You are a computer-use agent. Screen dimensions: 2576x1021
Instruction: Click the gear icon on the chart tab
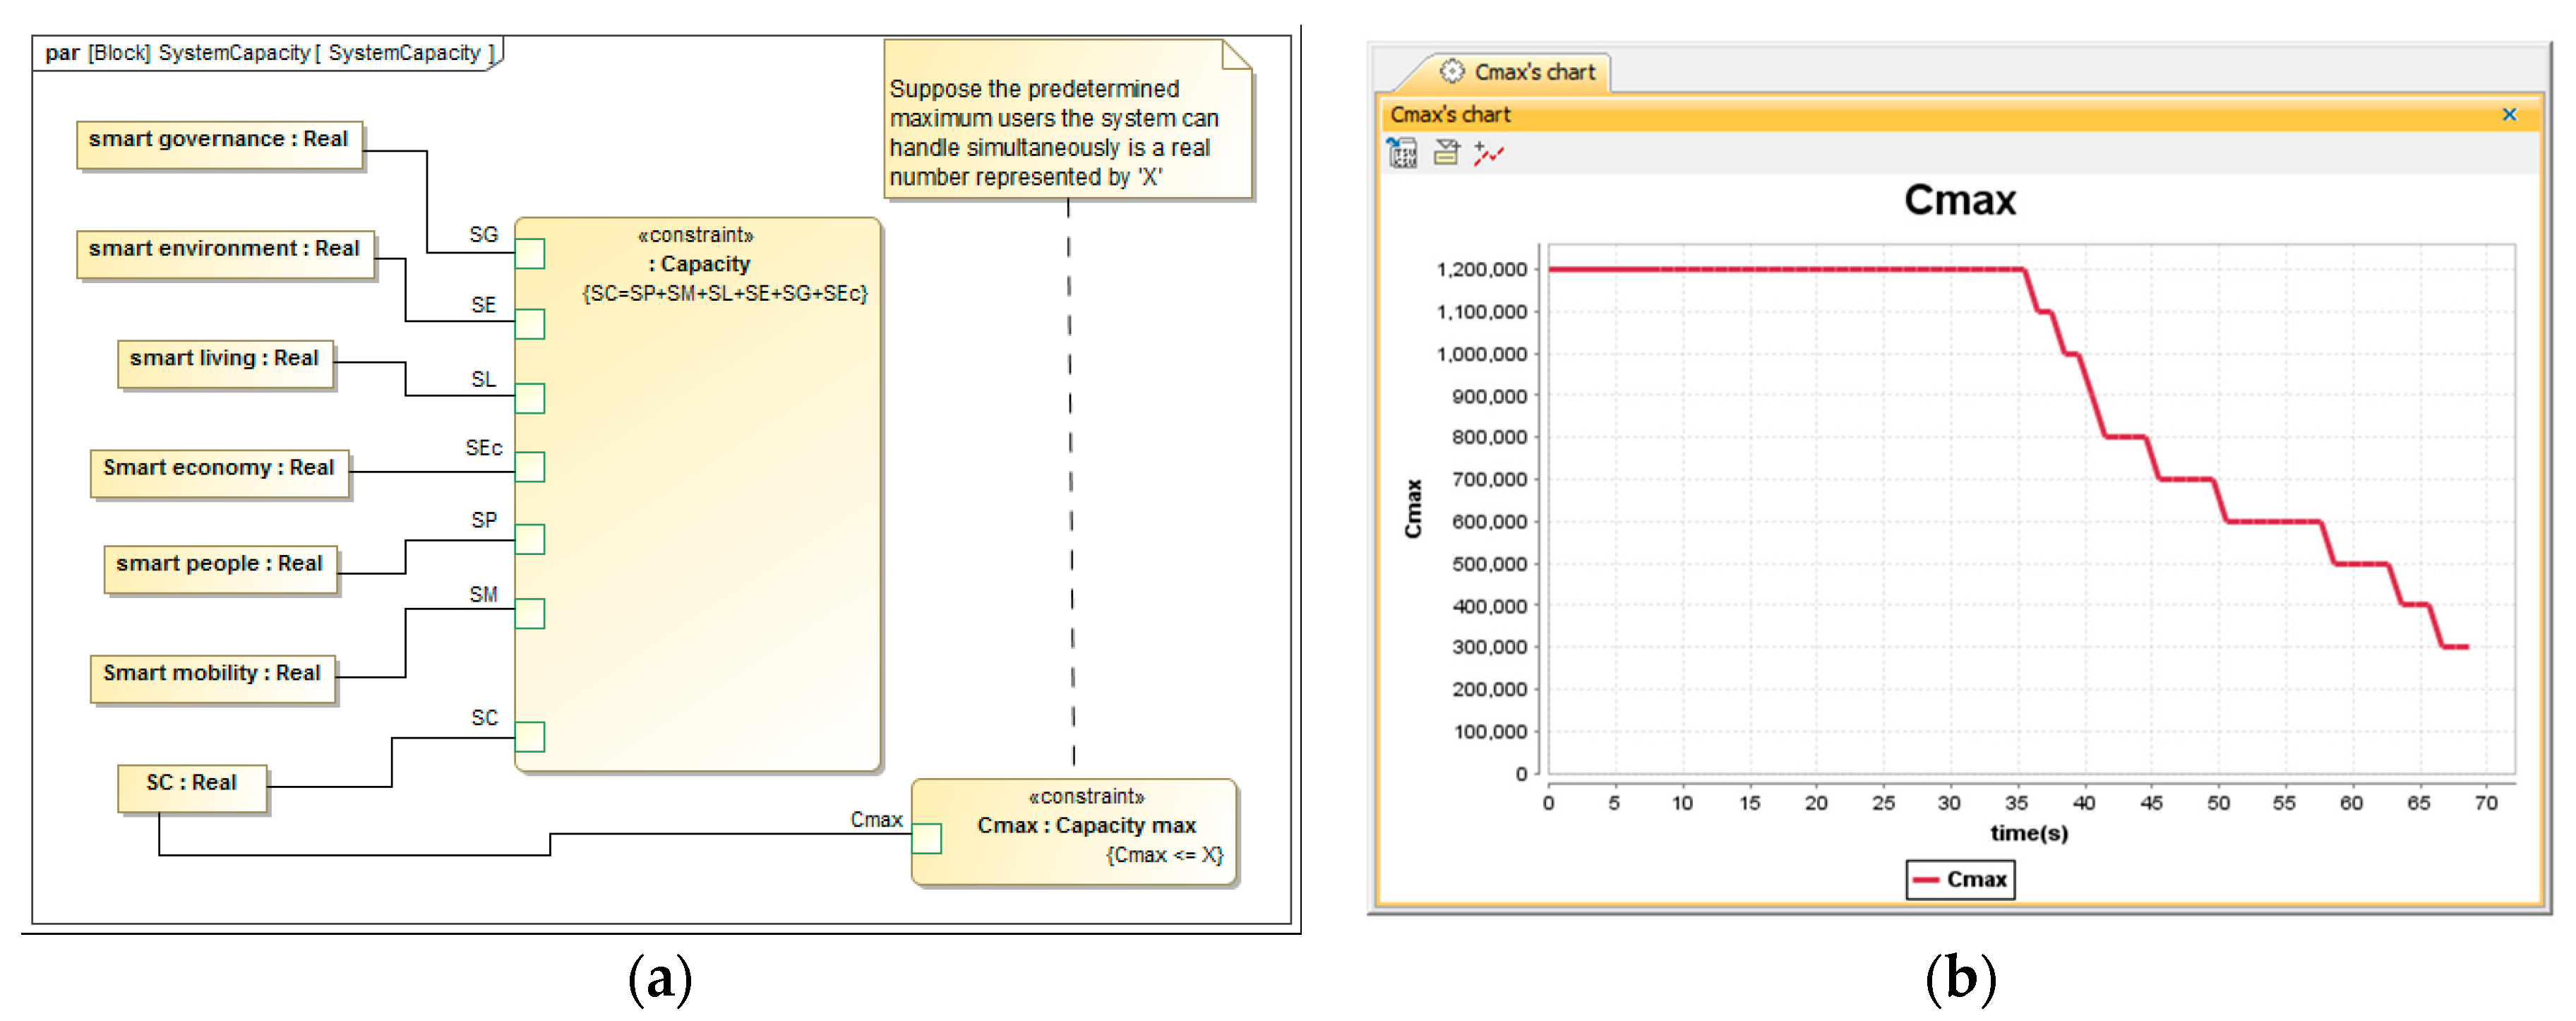(x=1451, y=72)
